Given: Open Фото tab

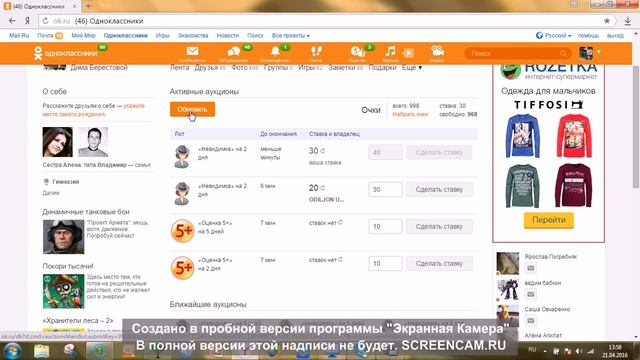Looking at the screenshot, I should [x=244, y=68].
